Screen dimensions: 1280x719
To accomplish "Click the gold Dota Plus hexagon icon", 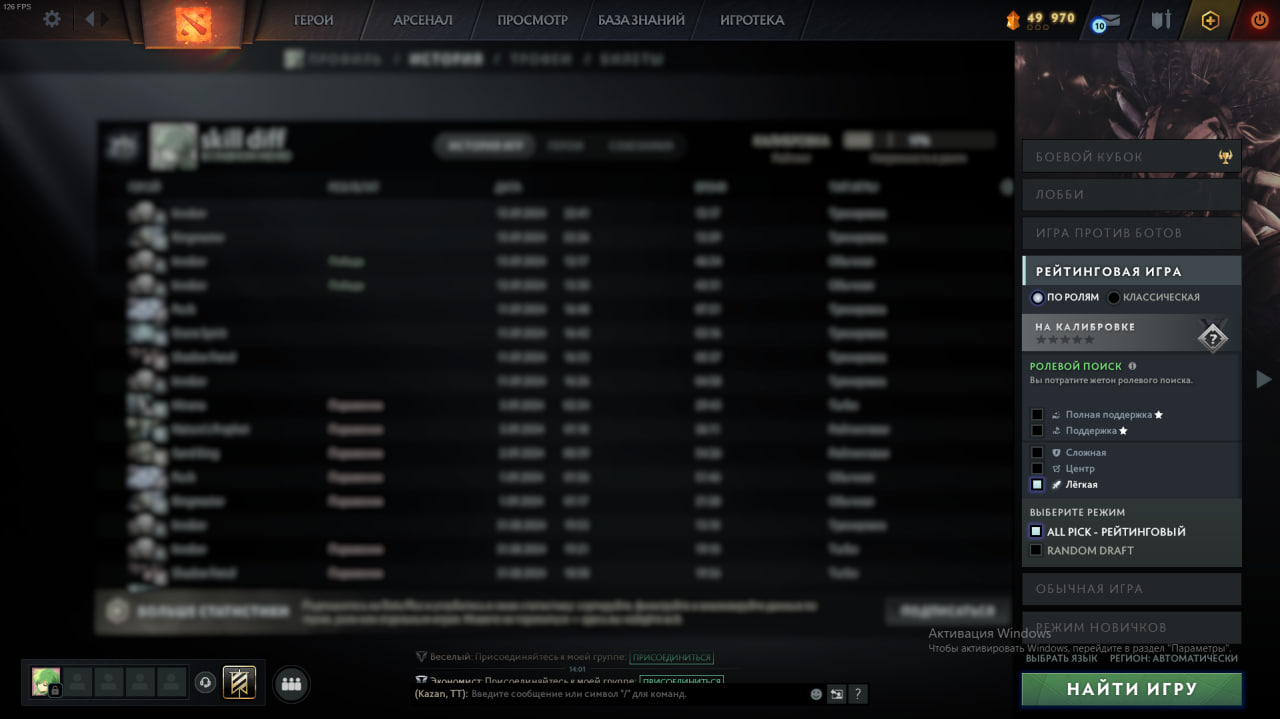I will tap(1210, 20).
